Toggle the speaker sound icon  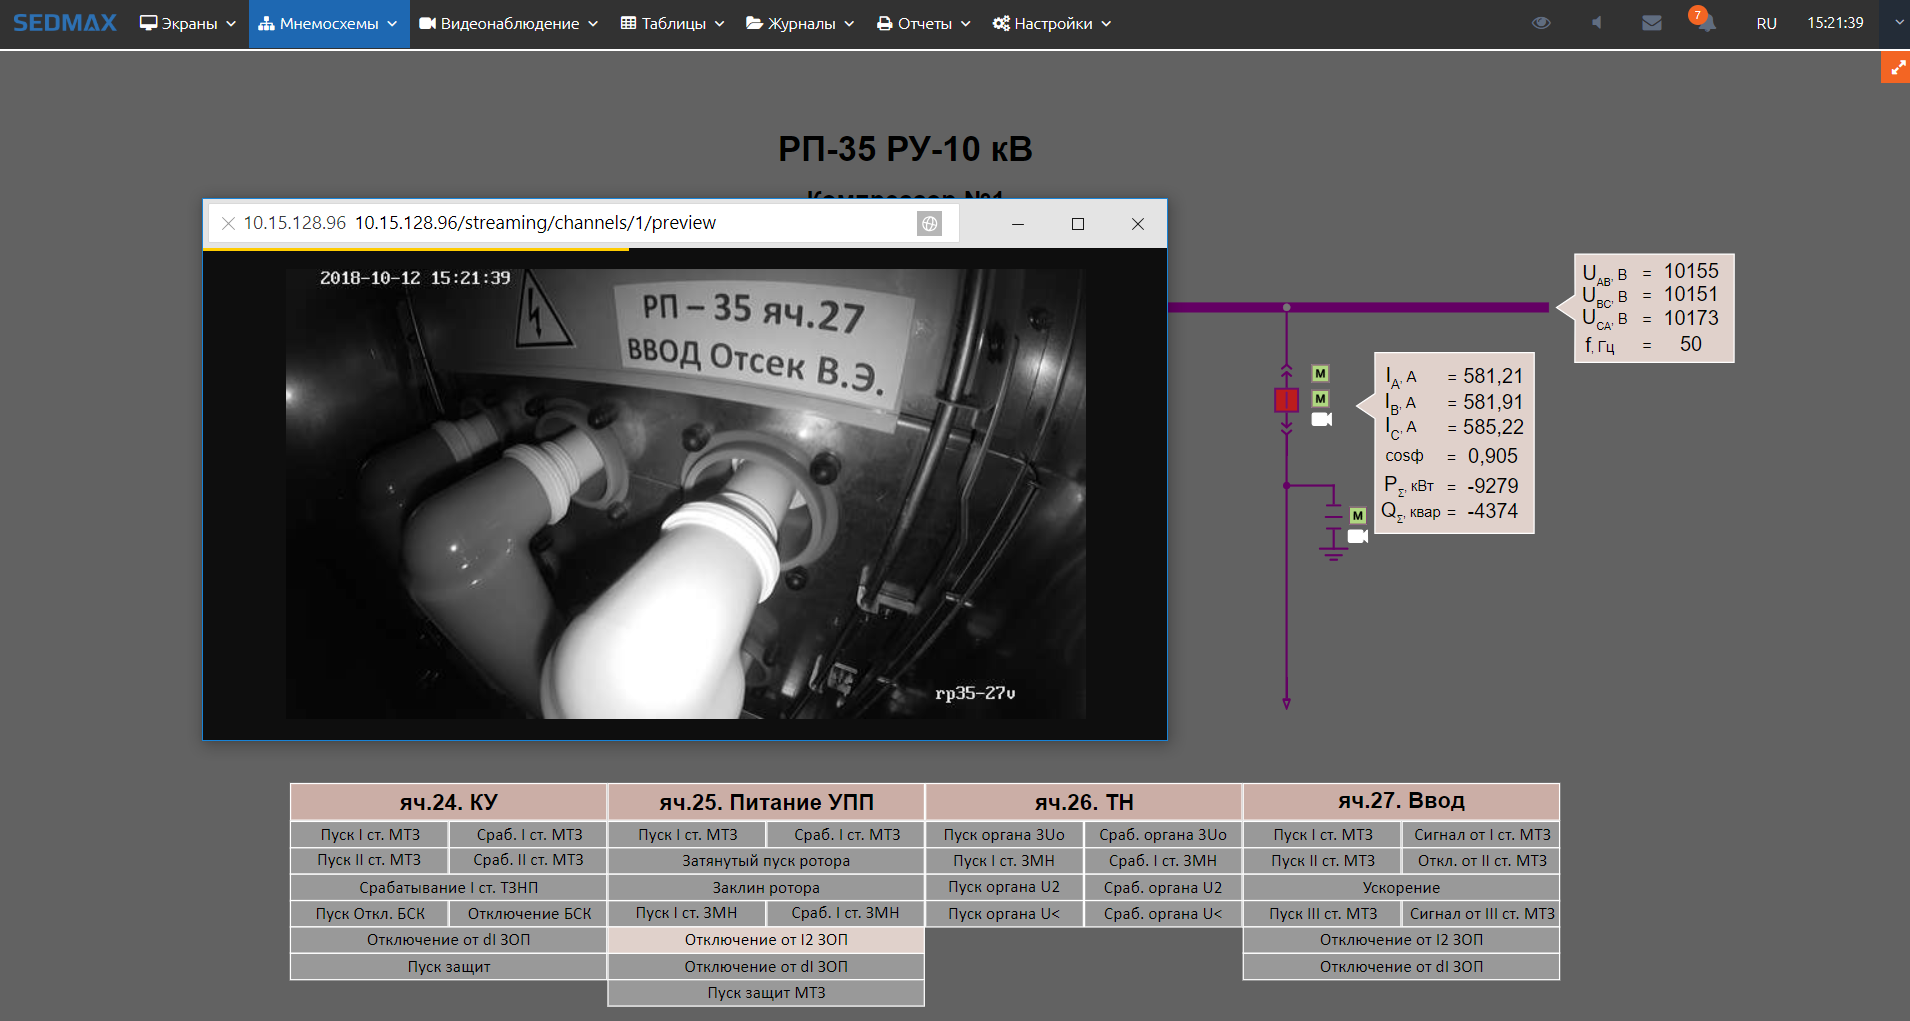(1597, 23)
